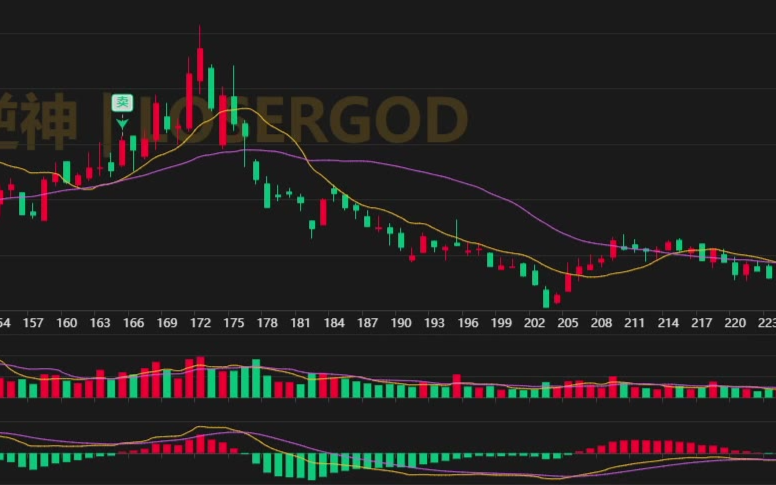
Task: Select the 190 label on the time axis
Action: point(401,323)
